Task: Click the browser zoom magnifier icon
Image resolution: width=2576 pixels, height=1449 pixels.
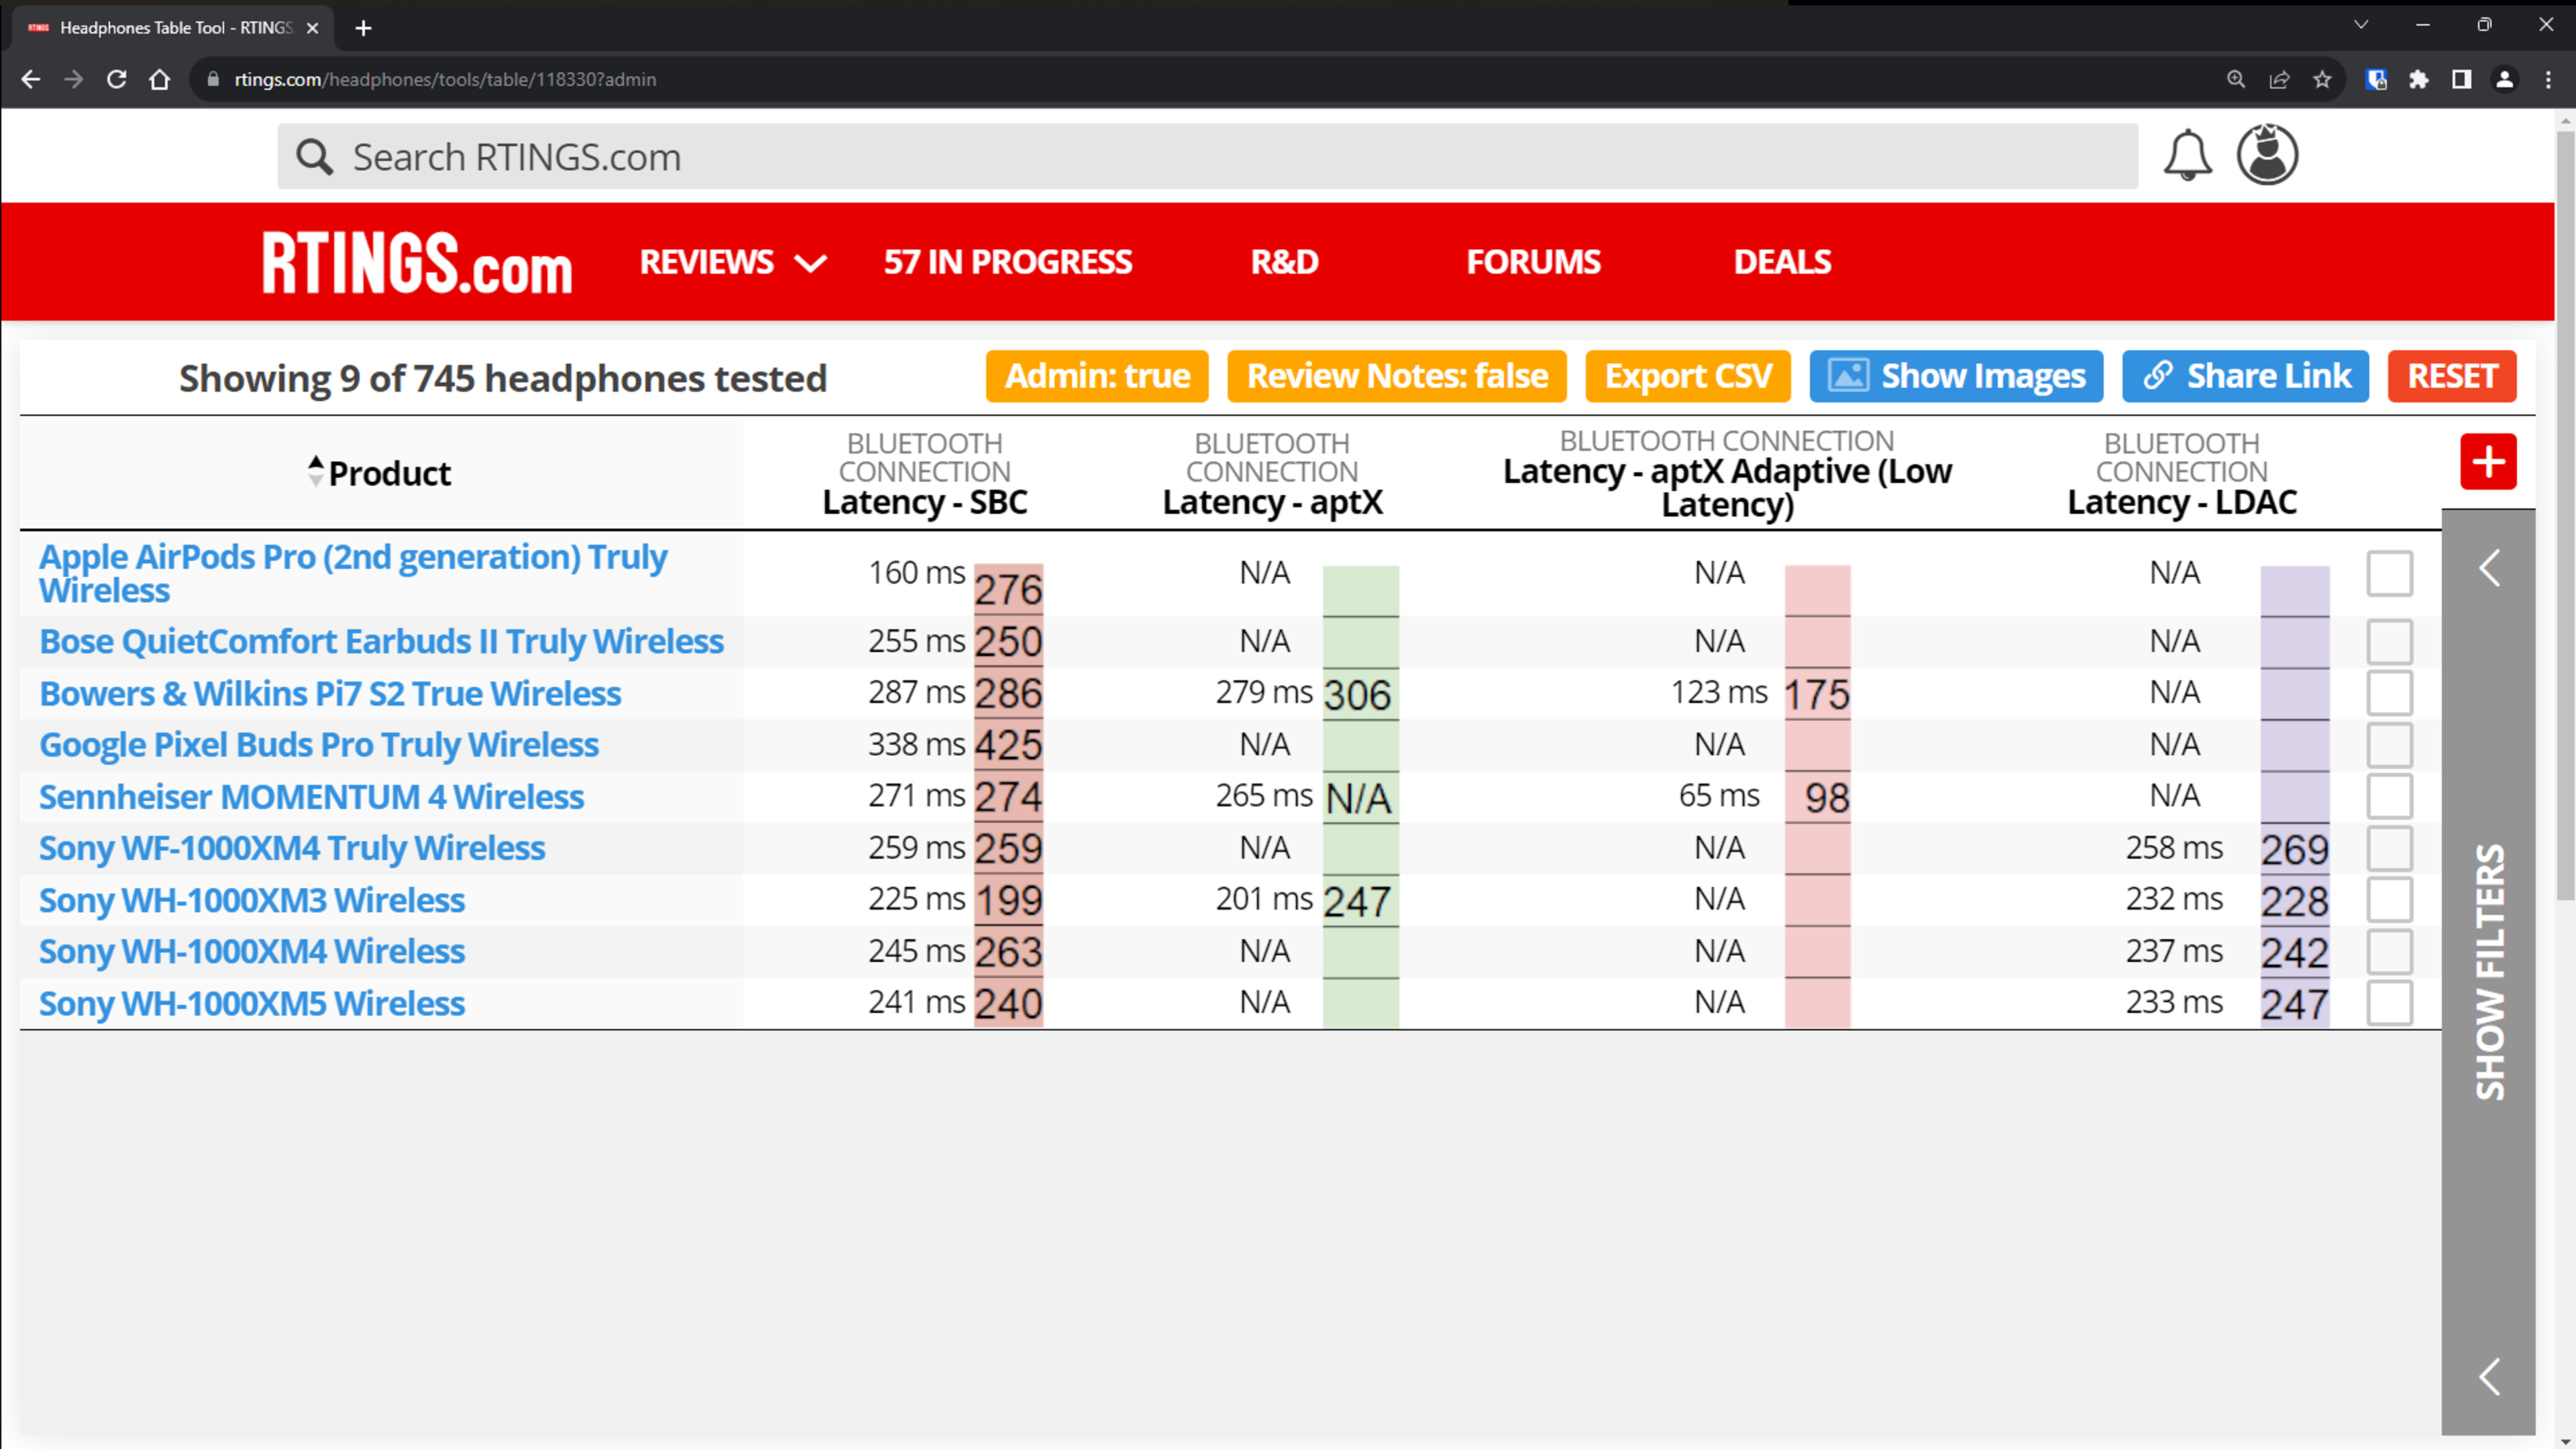Action: (x=2236, y=80)
